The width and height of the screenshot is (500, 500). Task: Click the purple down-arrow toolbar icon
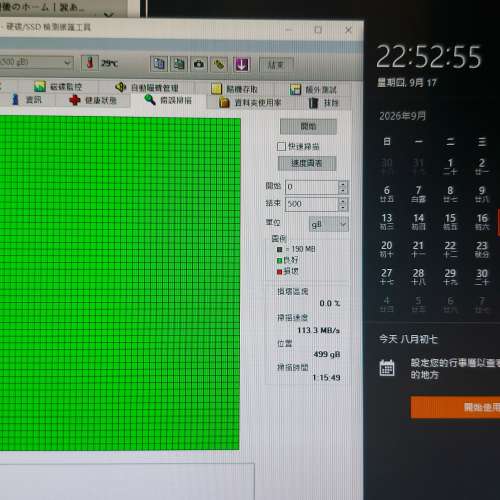click(241, 64)
